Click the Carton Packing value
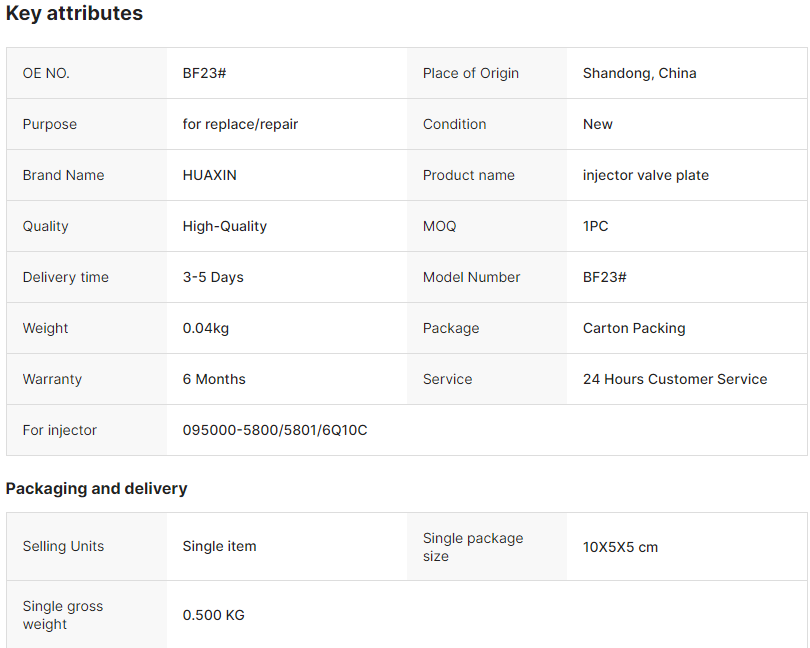Image resolution: width=810 pixels, height=648 pixels. pos(634,329)
